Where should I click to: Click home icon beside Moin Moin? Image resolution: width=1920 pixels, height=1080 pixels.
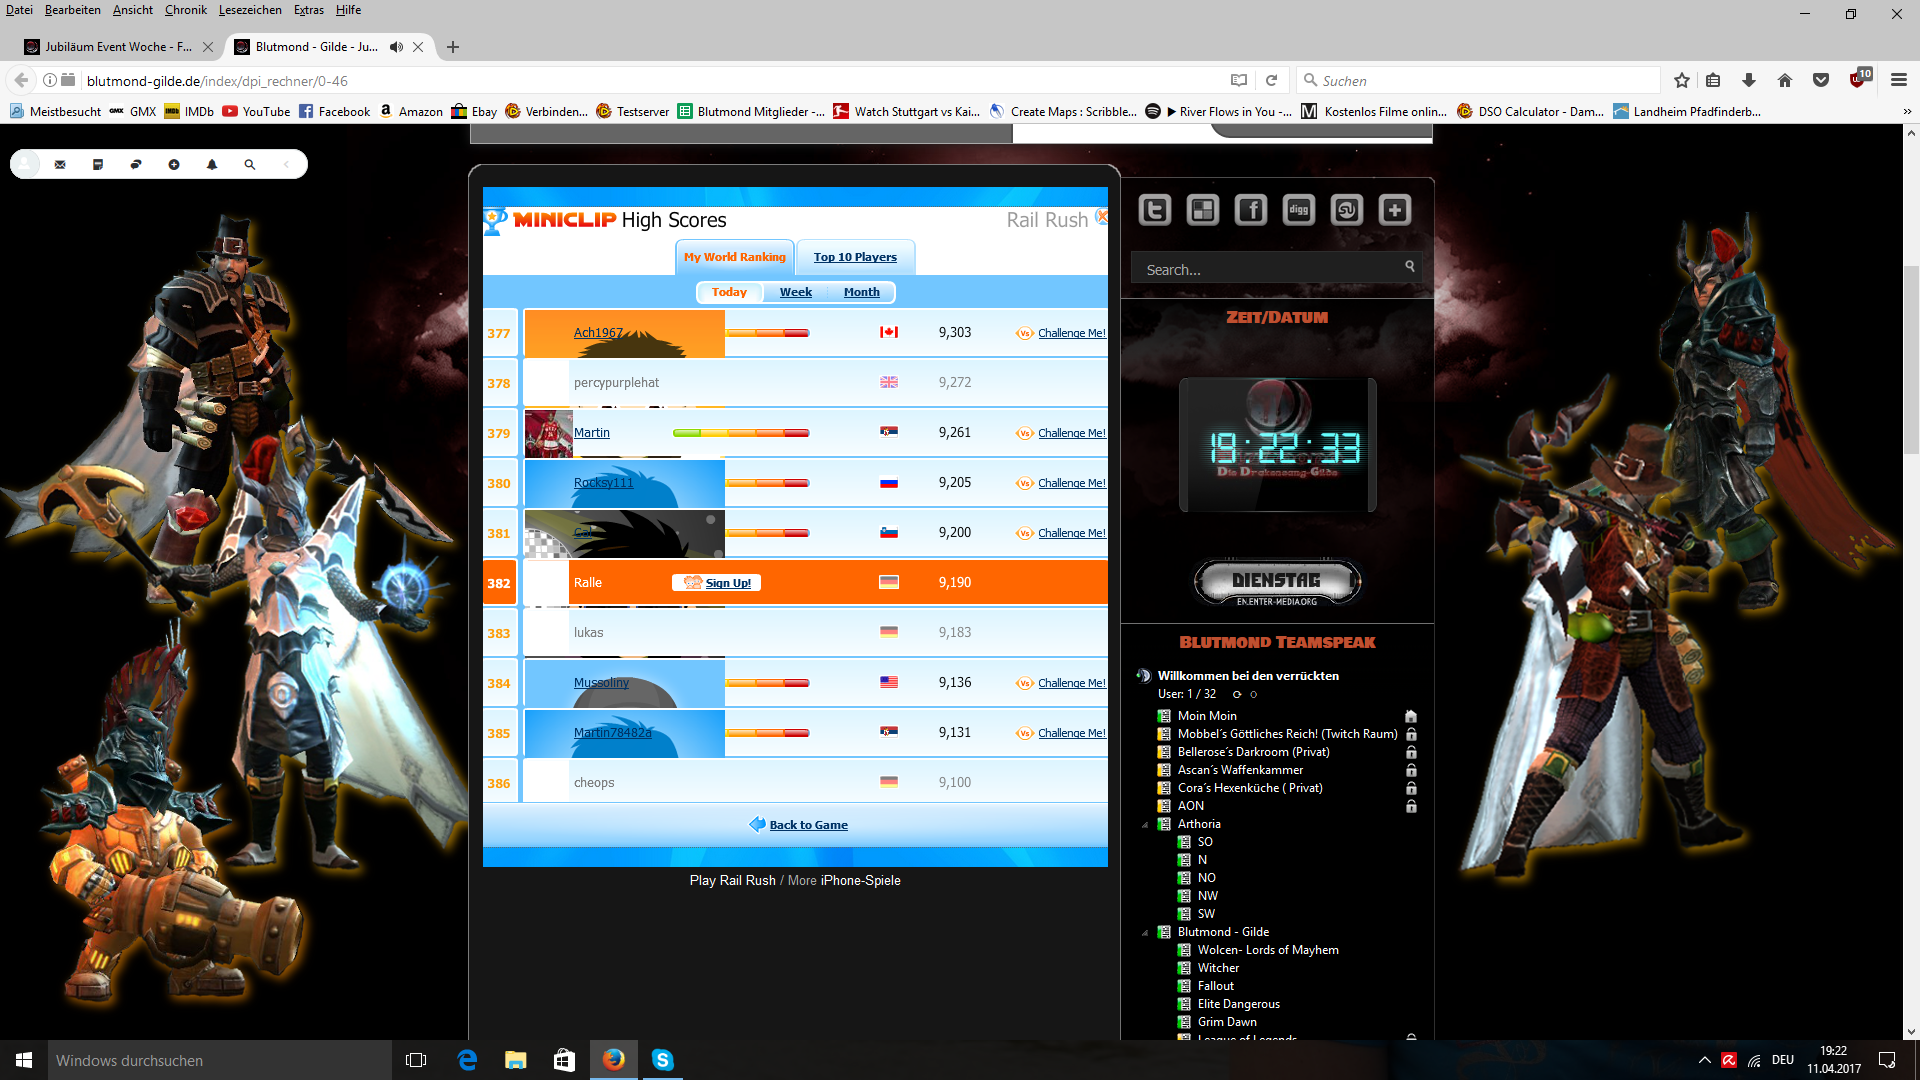[x=1411, y=716]
